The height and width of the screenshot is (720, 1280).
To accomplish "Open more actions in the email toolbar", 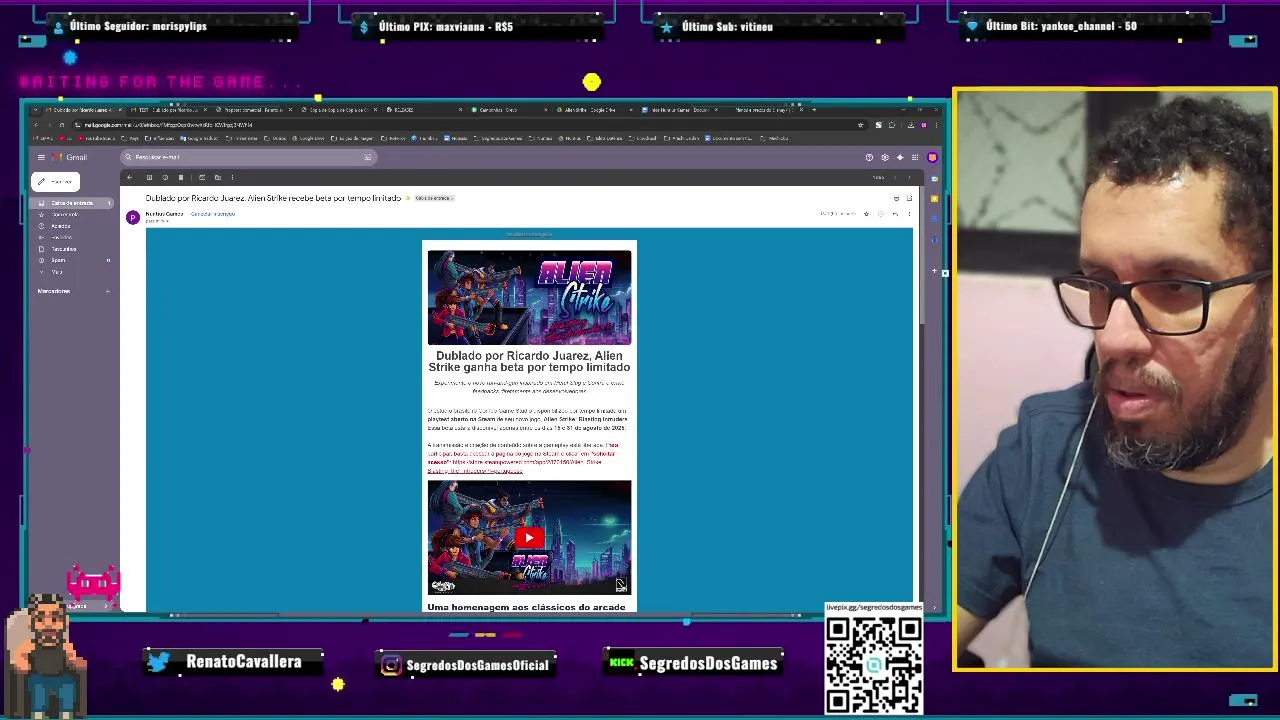I will (x=232, y=177).
